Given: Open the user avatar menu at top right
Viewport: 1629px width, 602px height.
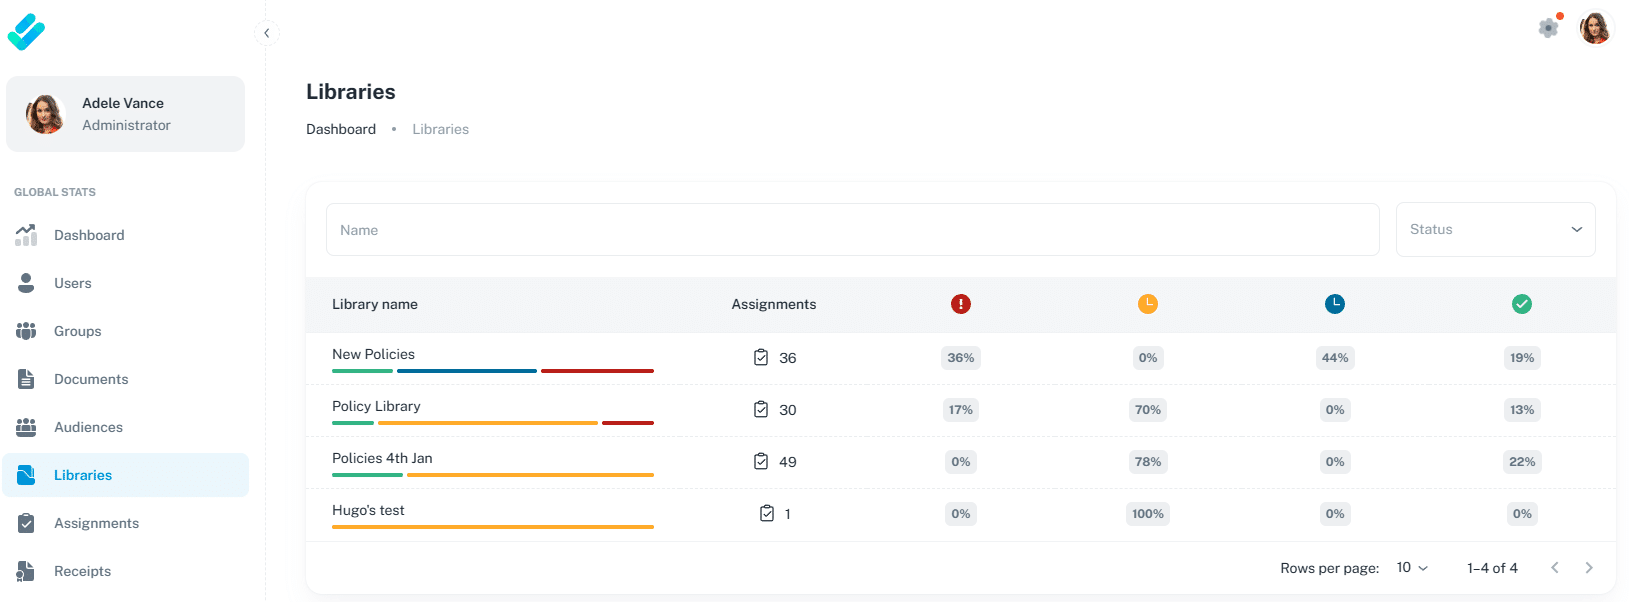Looking at the screenshot, I should coord(1595,28).
